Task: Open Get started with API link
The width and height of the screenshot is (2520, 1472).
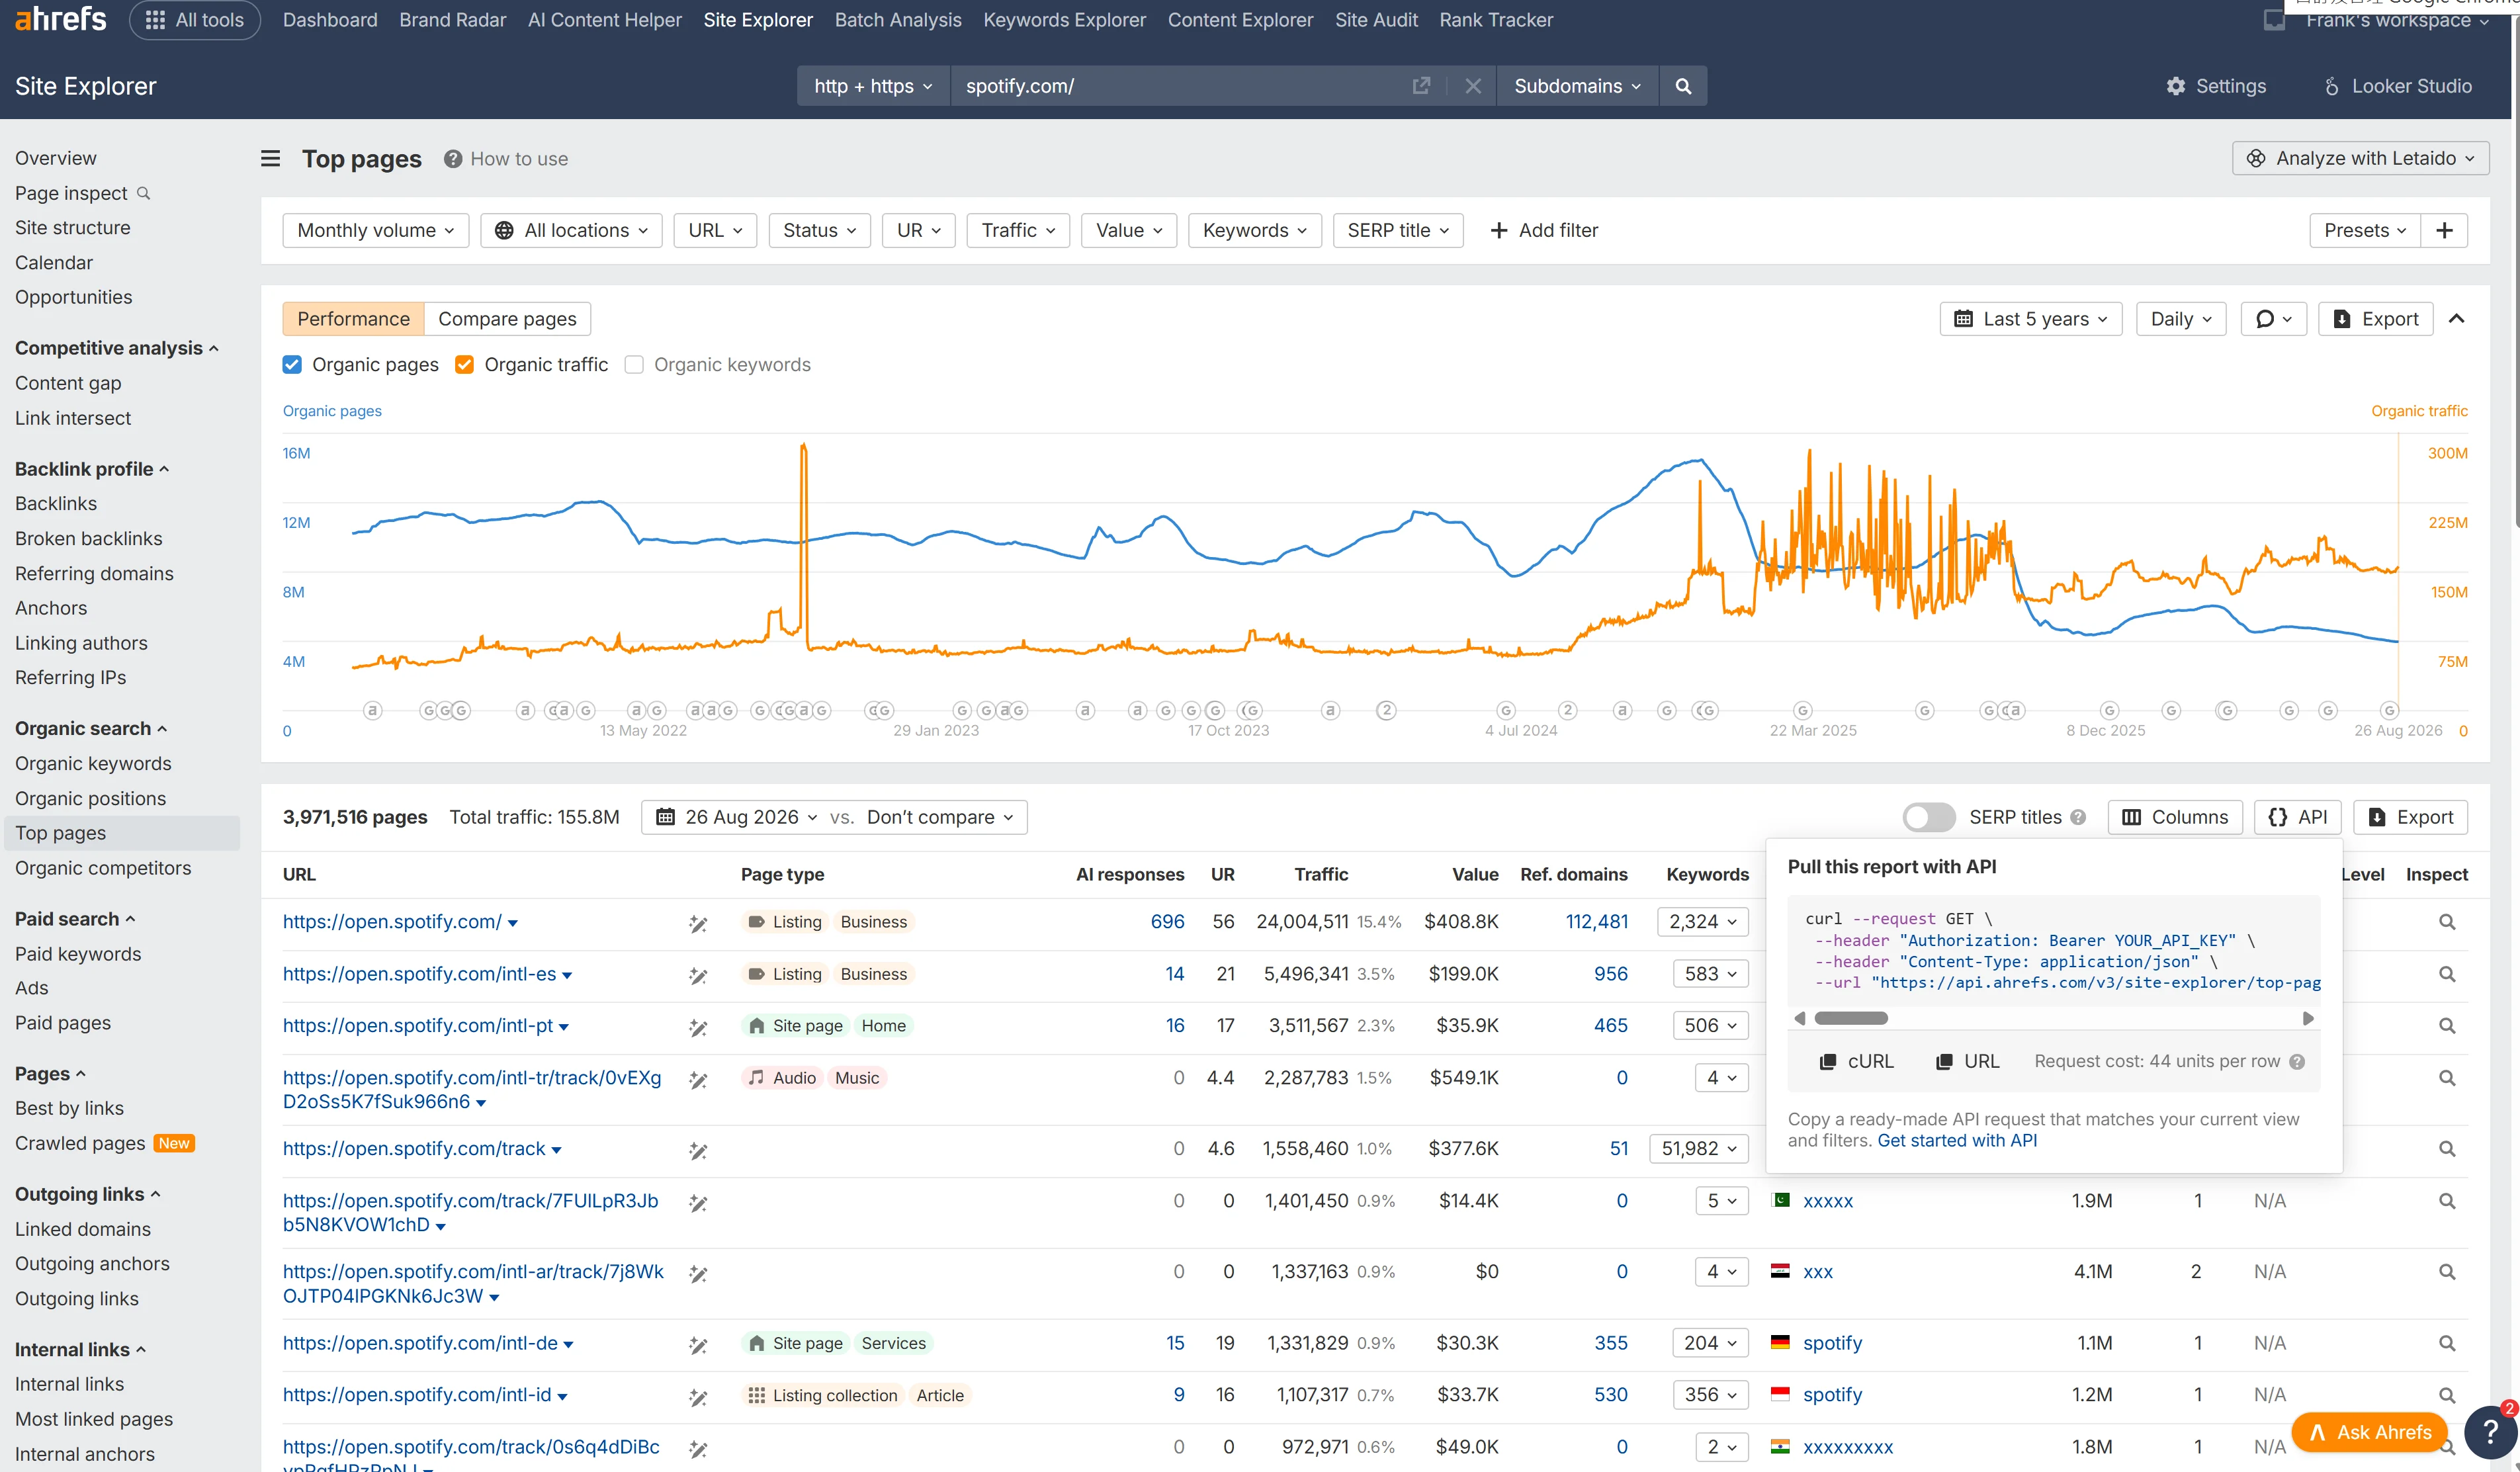Action: click(1957, 1141)
